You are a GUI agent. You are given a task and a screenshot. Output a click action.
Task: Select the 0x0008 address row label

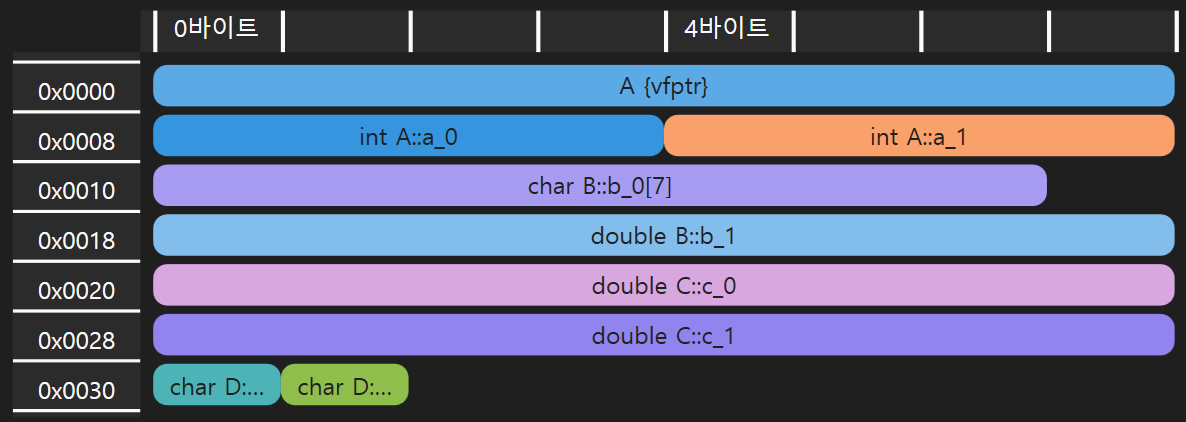pyautogui.click(x=77, y=141)
